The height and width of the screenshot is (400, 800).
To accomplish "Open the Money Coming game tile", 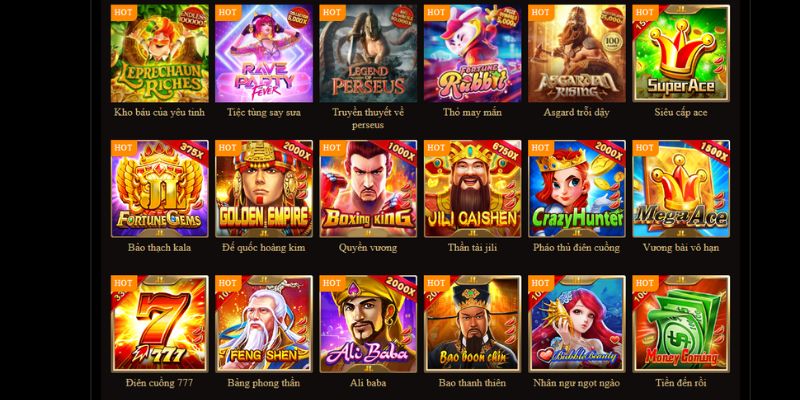I will pos(681,324).
